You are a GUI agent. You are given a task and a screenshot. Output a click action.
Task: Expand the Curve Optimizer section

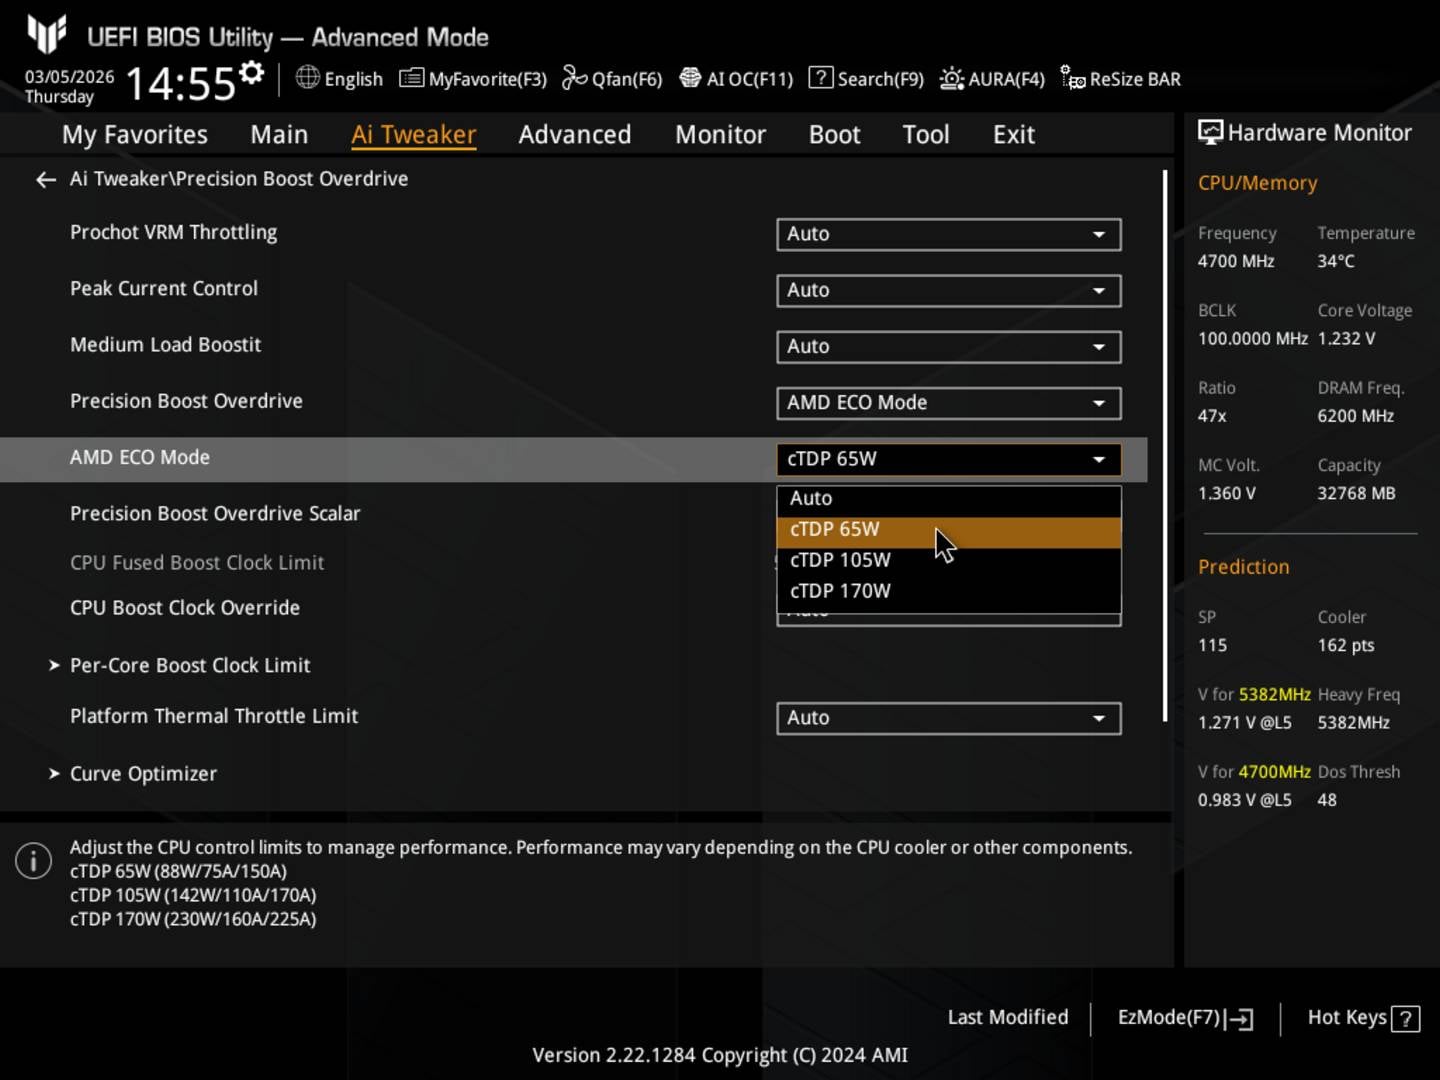coord(142,773)
